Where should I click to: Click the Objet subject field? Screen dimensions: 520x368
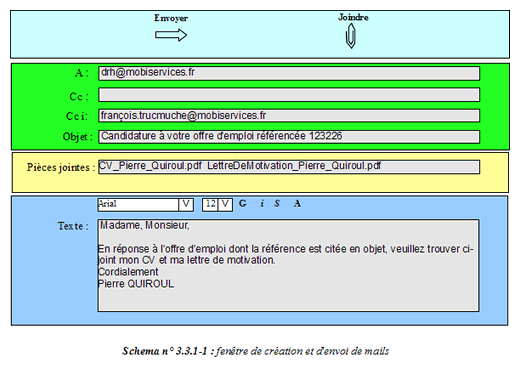(x=289, y=137)
